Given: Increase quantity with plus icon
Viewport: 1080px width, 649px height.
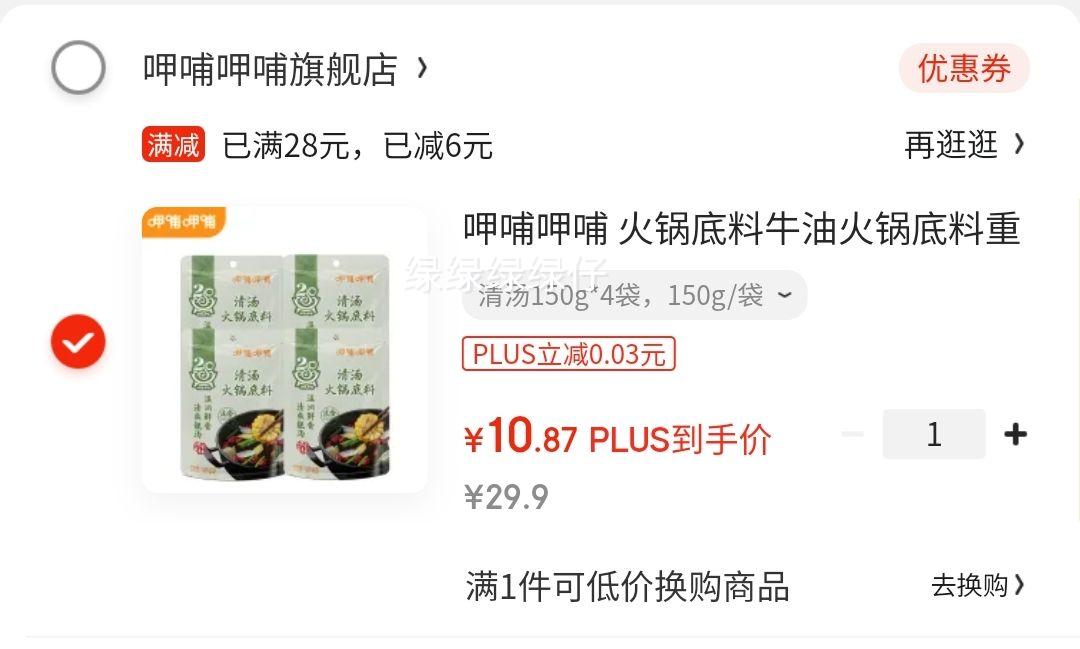Looking at the screenshot, I should (x=1015, y=434).
